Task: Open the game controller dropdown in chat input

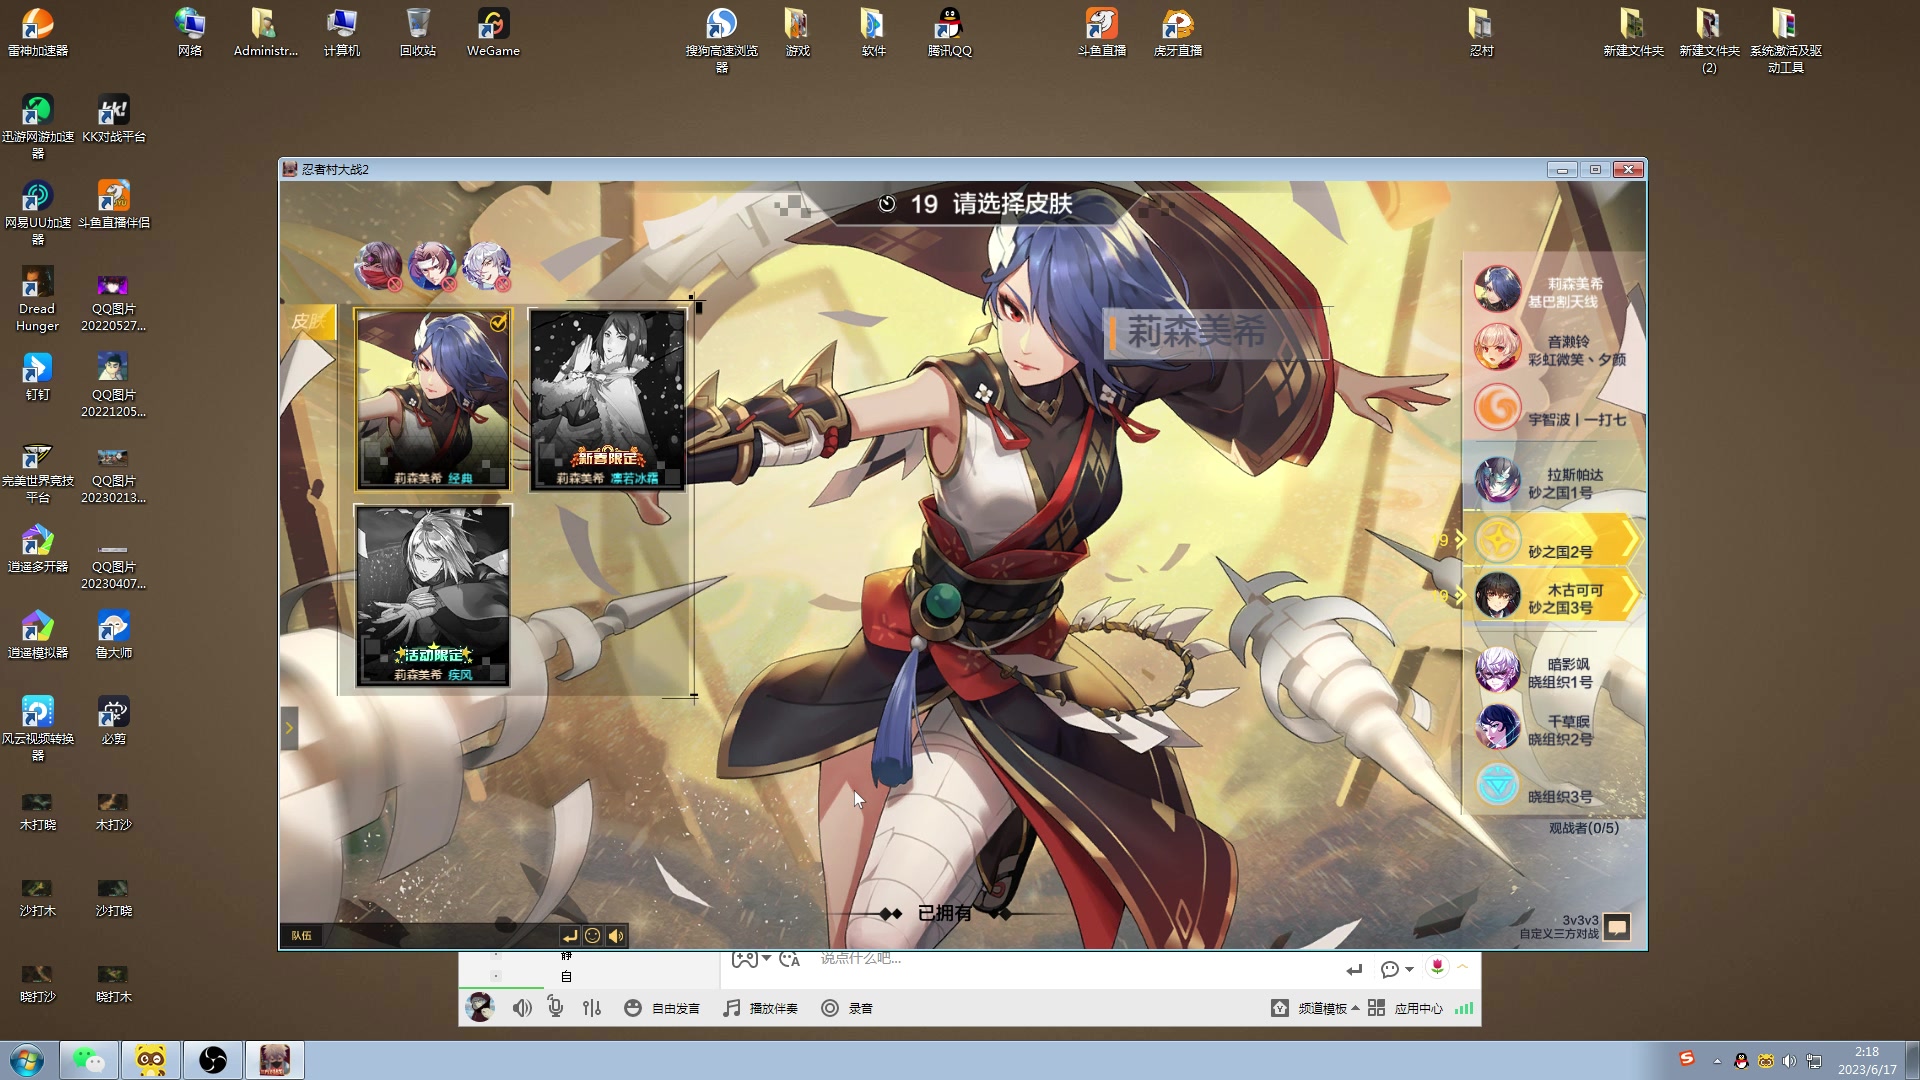Action: click(x=751, y=959)
